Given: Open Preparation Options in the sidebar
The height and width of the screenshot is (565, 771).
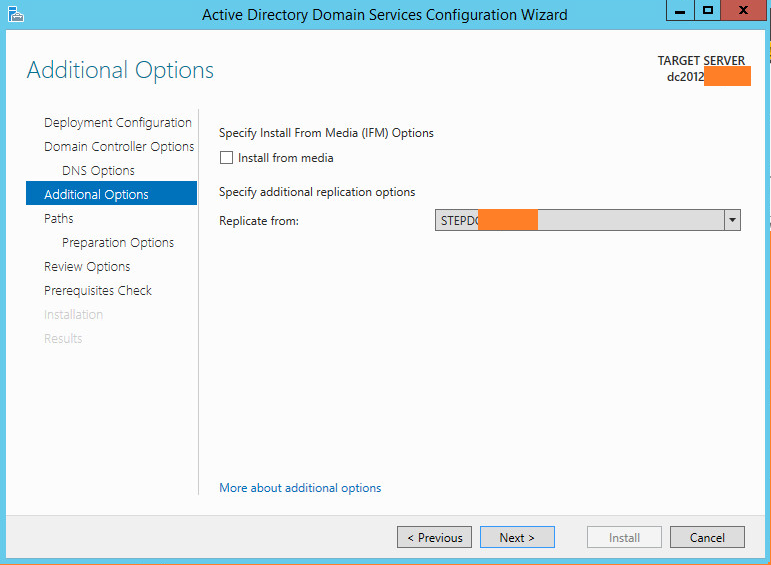Looking at the screenshot, I should click(117, 243).
